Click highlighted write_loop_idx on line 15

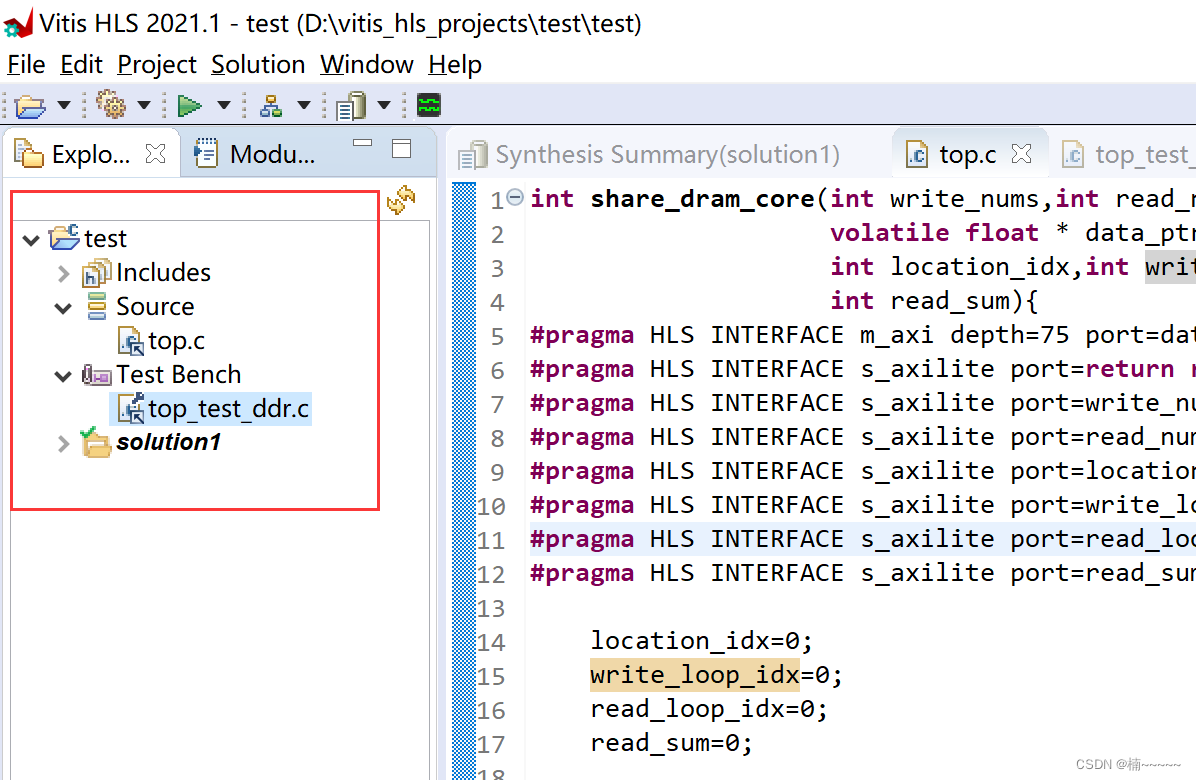tap(695, 676)
